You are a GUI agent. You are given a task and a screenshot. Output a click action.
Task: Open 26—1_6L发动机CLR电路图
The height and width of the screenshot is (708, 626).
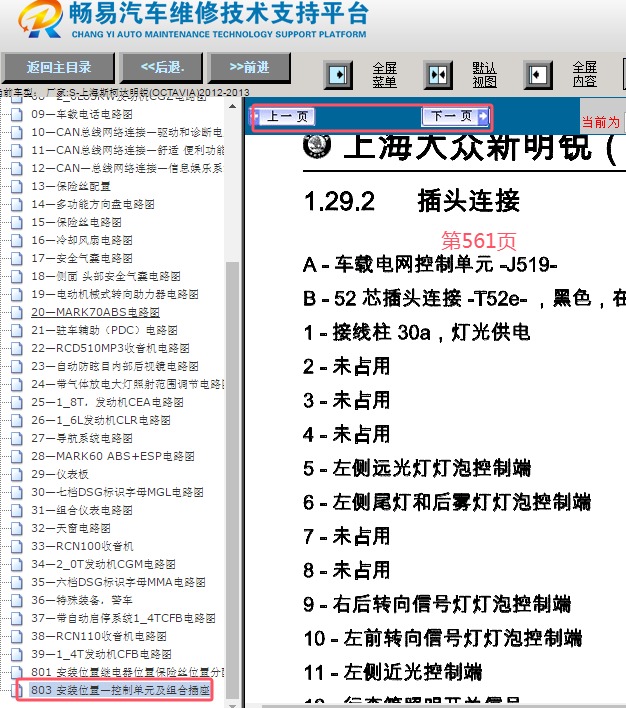coord(101,420)
